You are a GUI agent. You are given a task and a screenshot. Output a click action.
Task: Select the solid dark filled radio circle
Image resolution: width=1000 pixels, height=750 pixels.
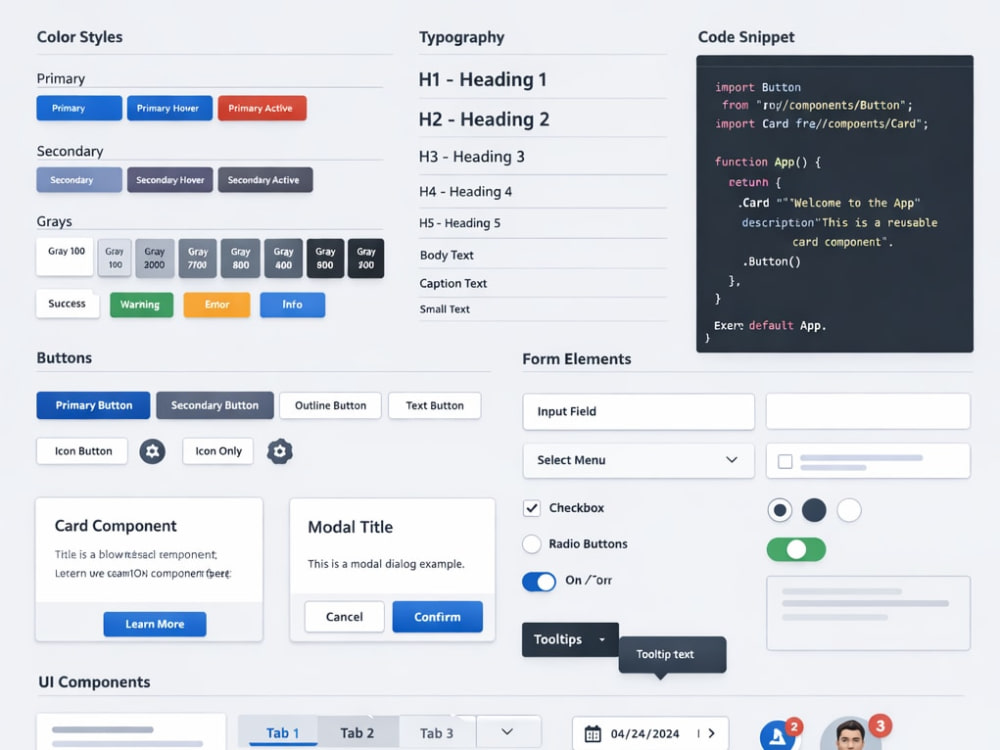tap(814, 510)
